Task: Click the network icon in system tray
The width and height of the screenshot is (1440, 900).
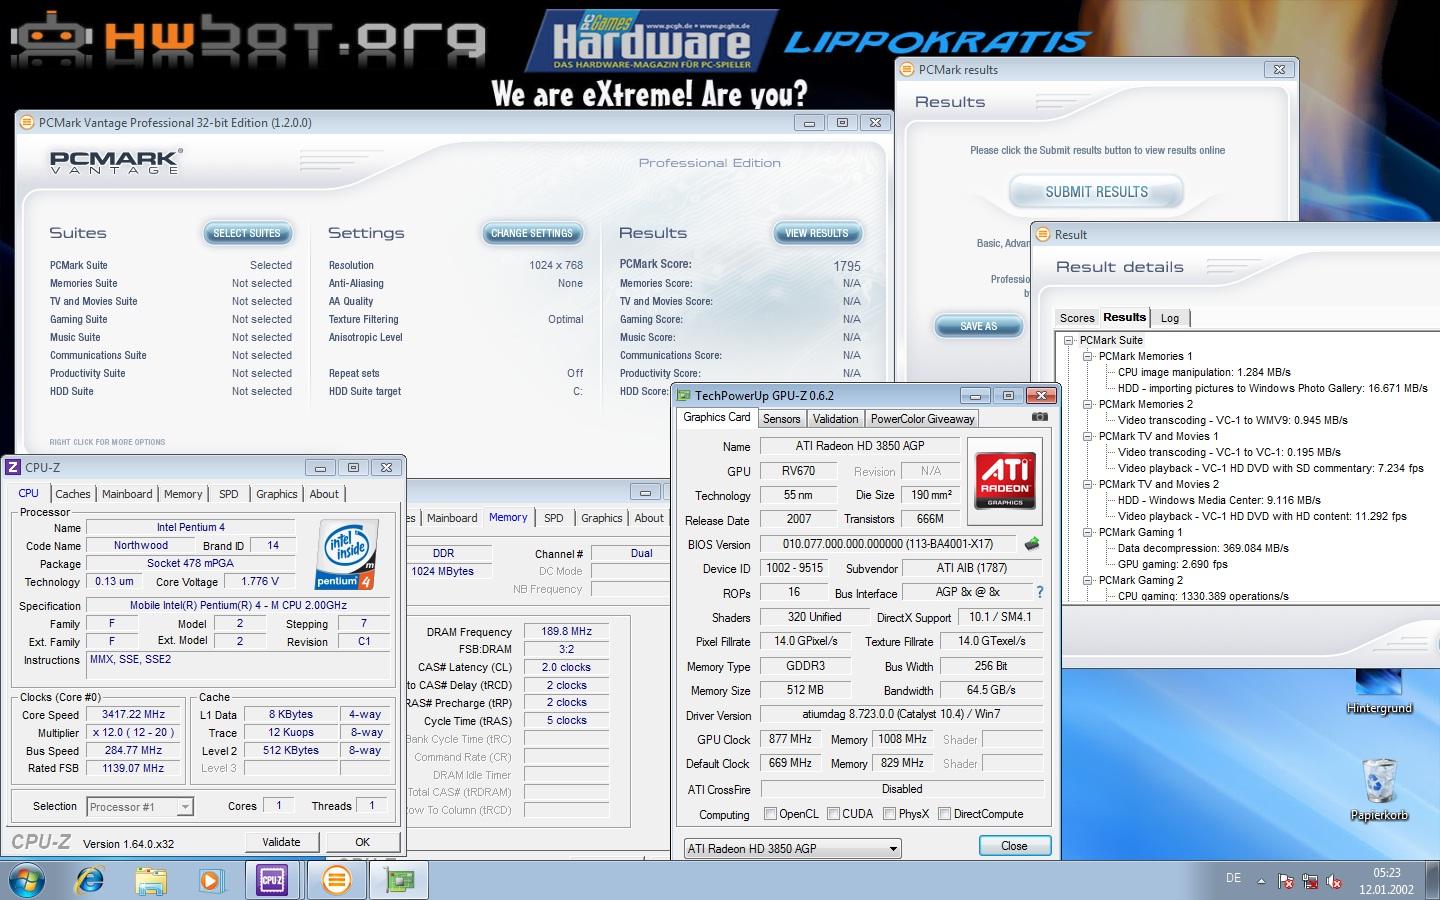Action: 1310,881
